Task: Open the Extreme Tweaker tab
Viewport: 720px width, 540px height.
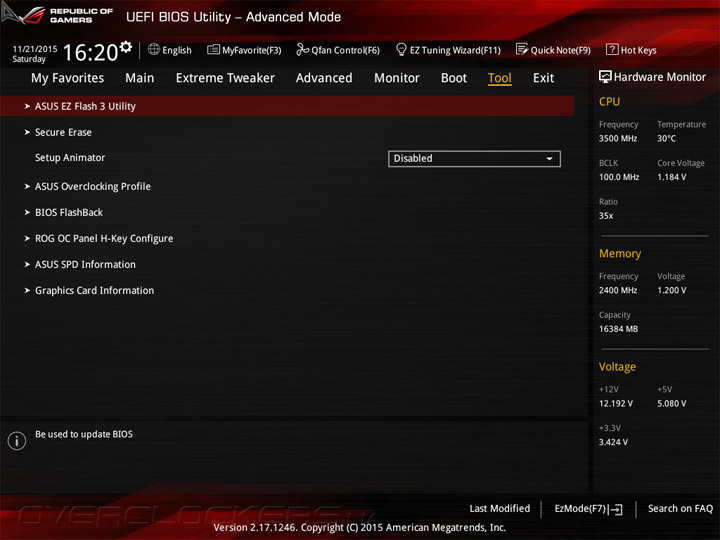Action: tap(225, 78)
